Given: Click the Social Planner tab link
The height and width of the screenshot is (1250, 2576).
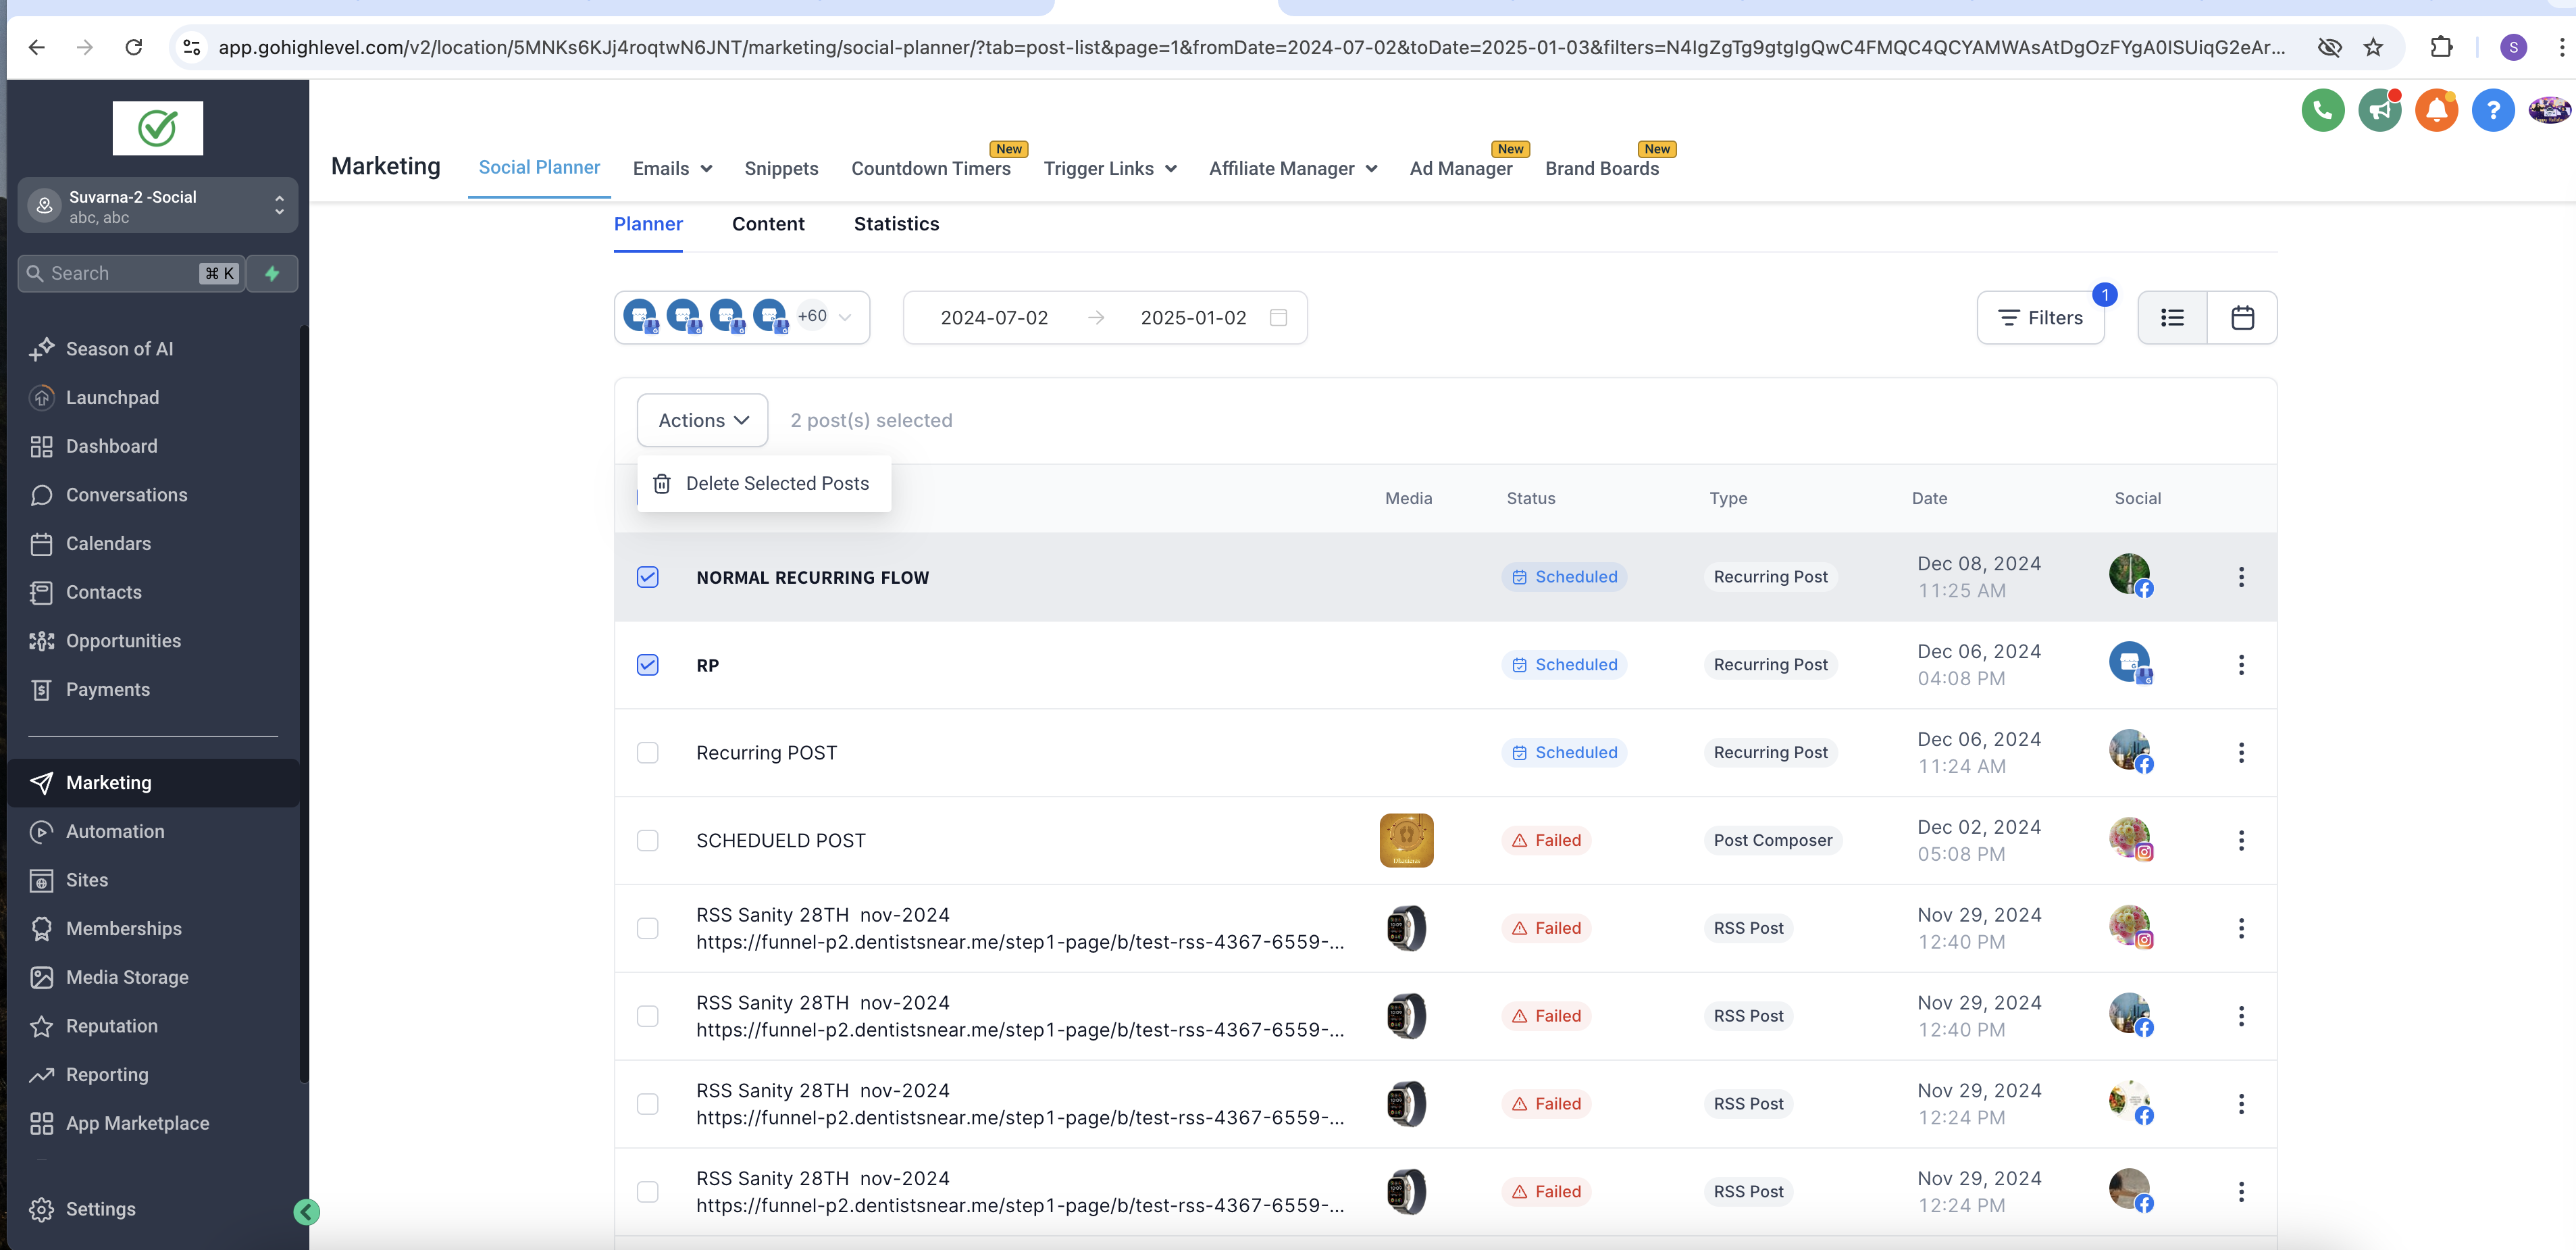Looking at the screenshot, I should click(x=539, y=168).
